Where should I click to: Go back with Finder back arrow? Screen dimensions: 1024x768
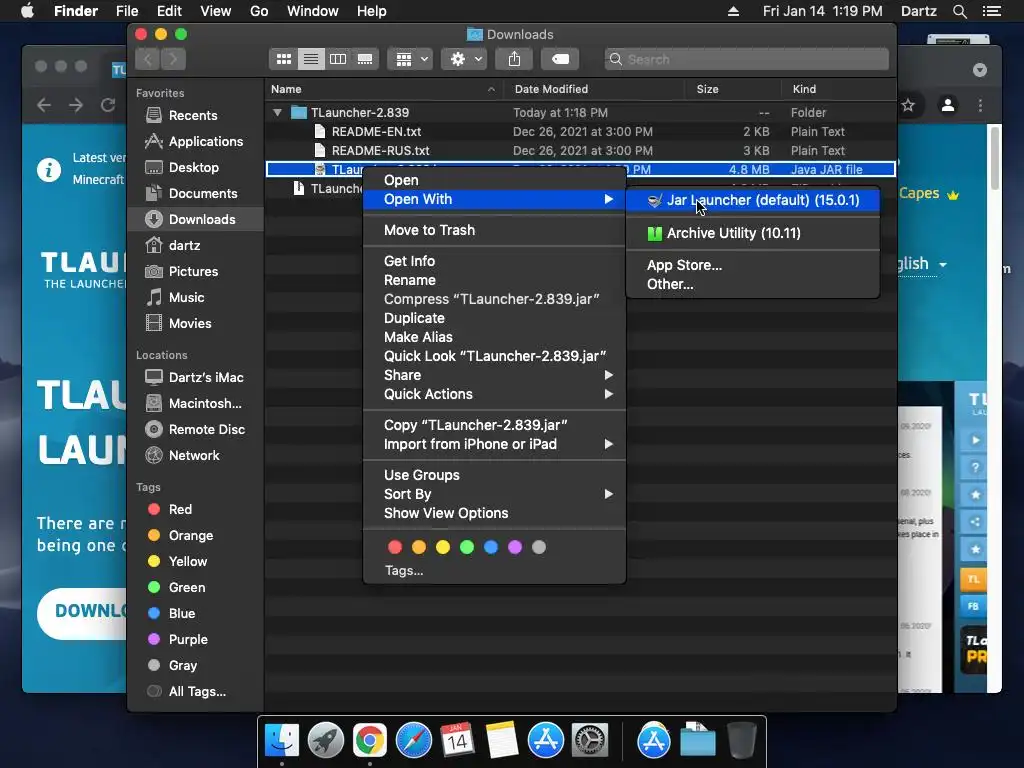coord(148,59)
